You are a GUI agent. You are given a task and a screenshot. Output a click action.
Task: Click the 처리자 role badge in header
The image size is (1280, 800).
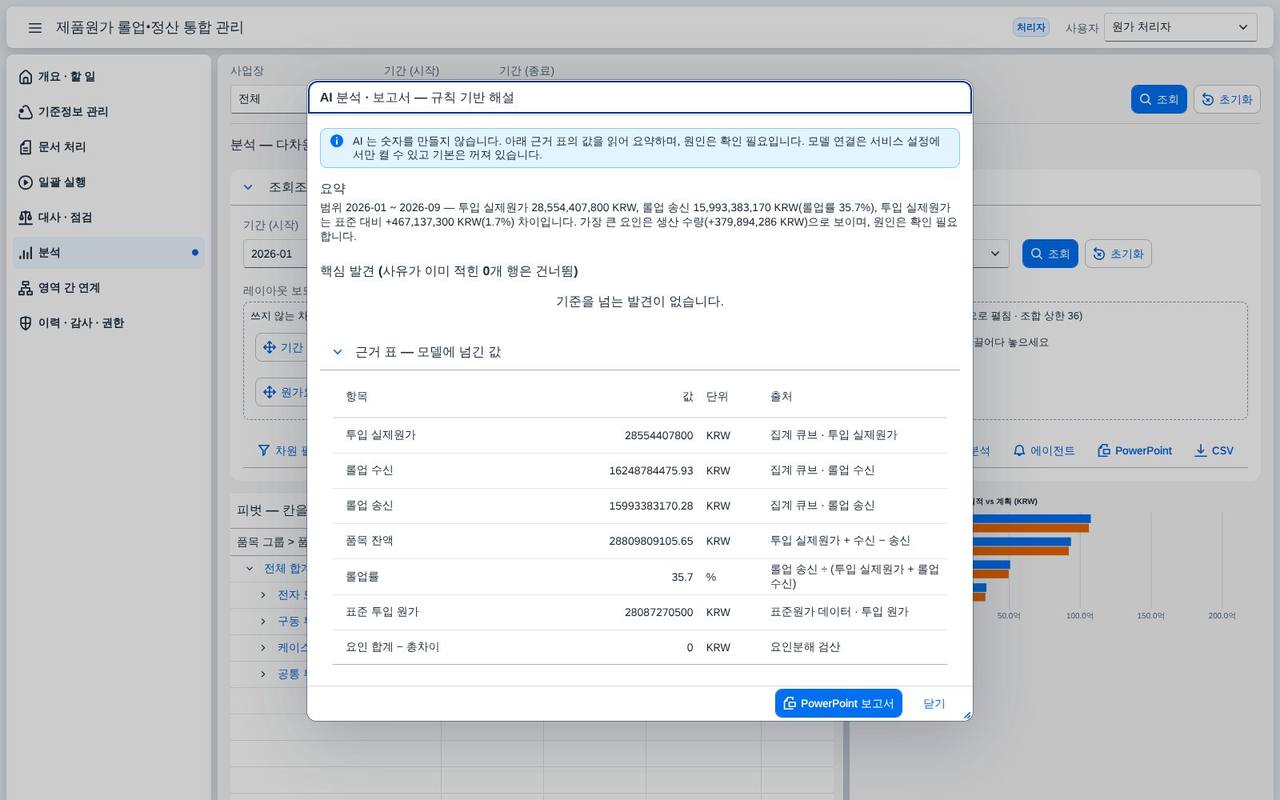click(1031, 28)
